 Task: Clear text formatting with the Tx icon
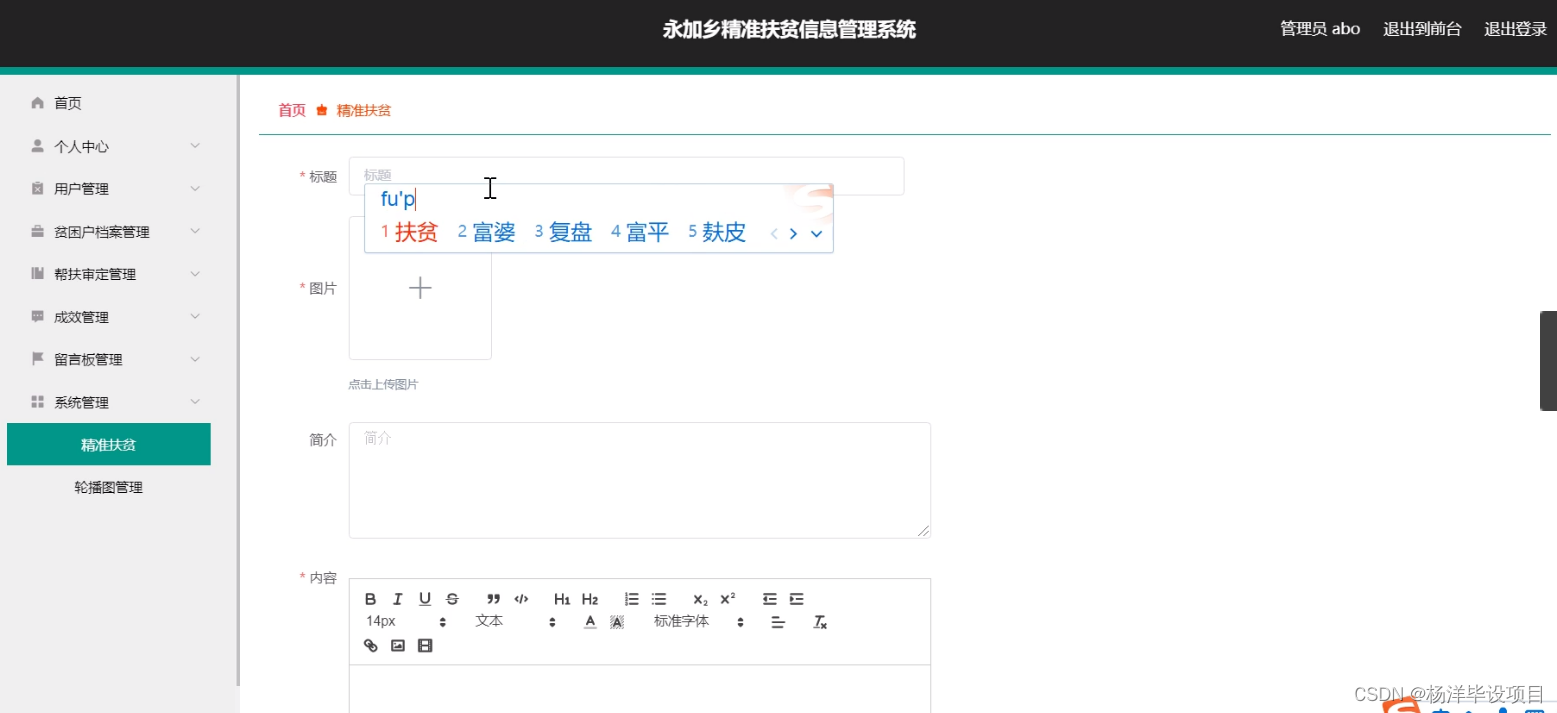820,622
